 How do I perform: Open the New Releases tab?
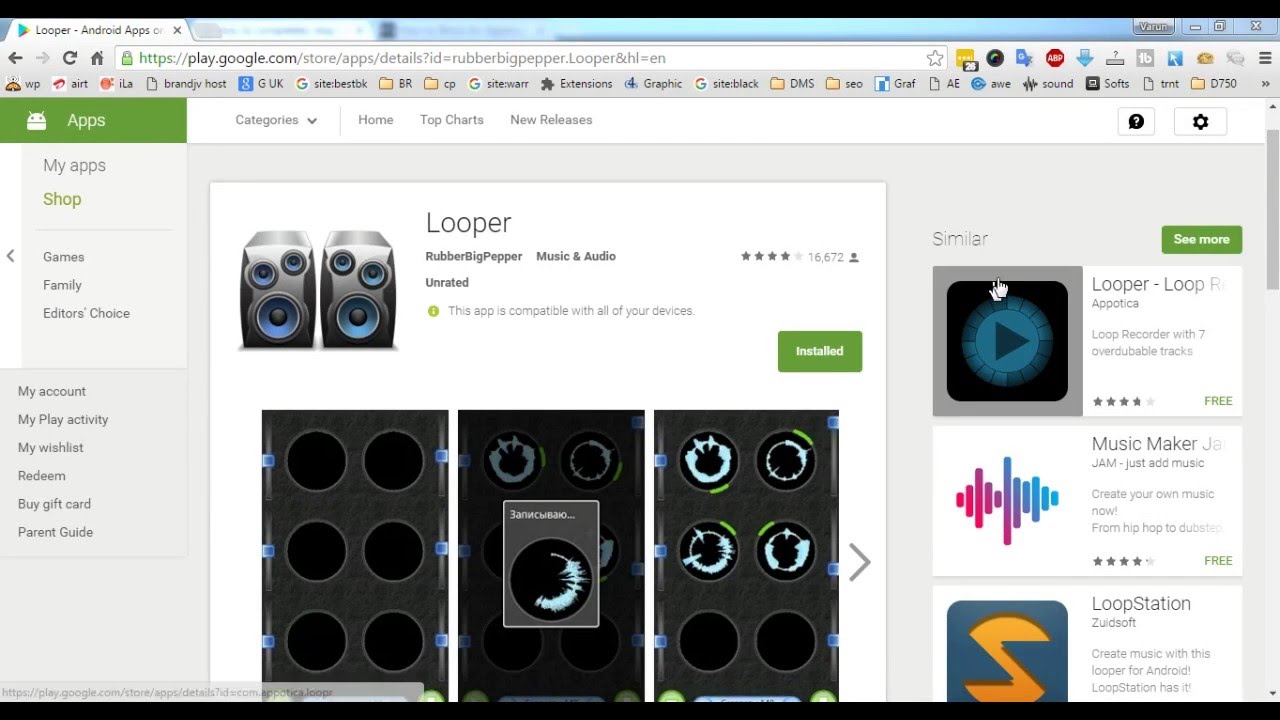click(x=551, y=120)
